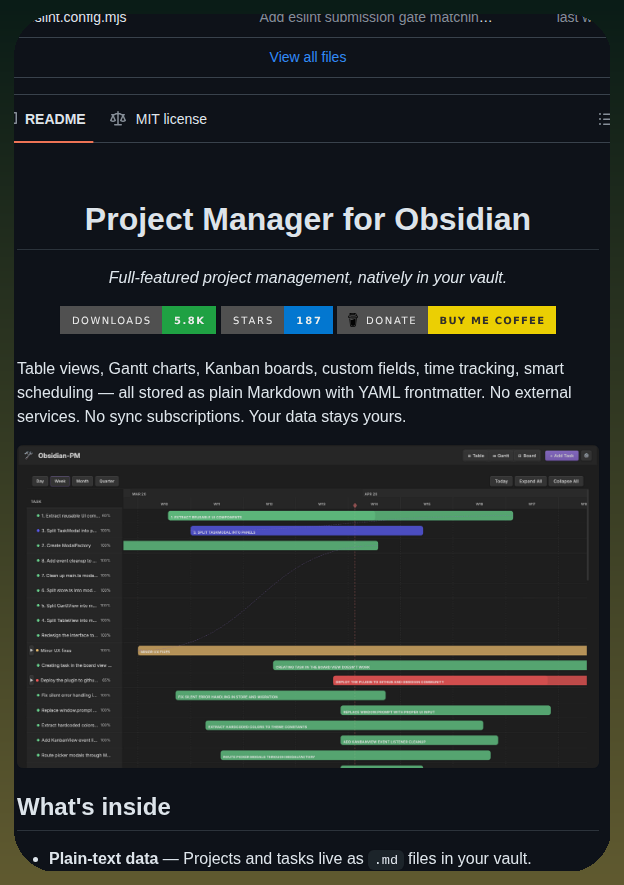Click the purple Split TaskModal Gantt bar

pyautogui.click(x=306, y=531)
